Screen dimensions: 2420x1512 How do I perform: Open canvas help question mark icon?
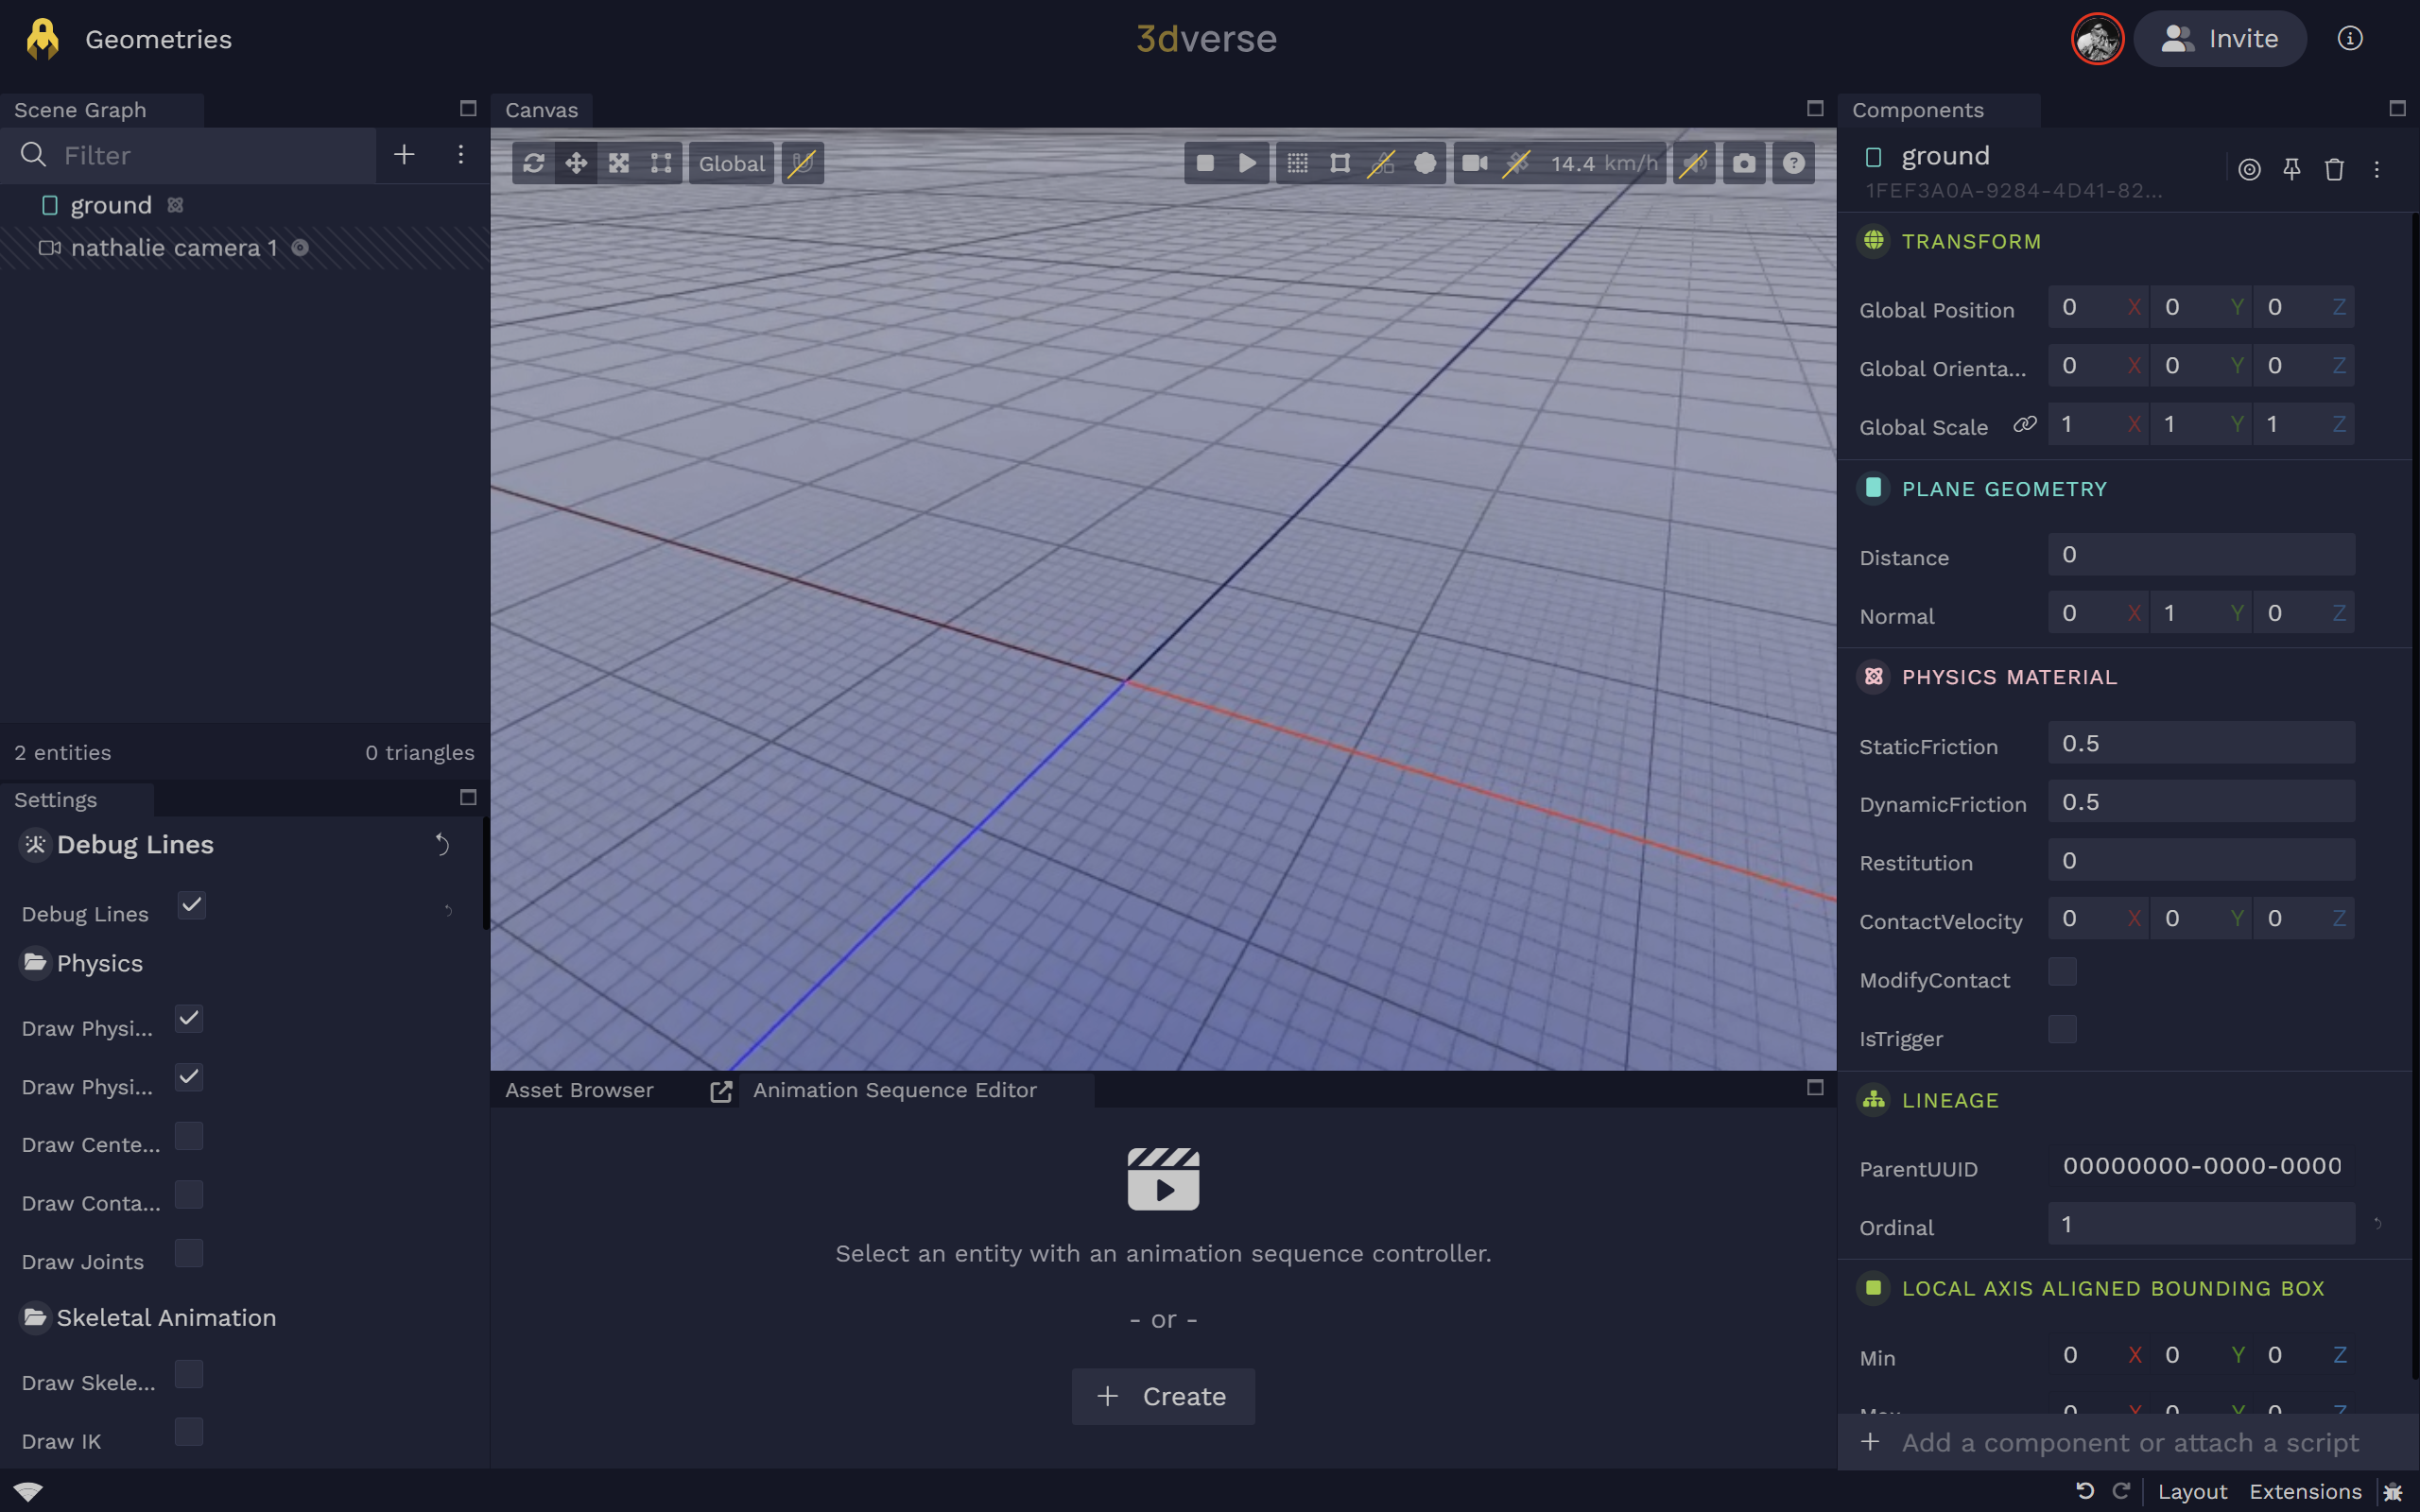coord(1794,163)
